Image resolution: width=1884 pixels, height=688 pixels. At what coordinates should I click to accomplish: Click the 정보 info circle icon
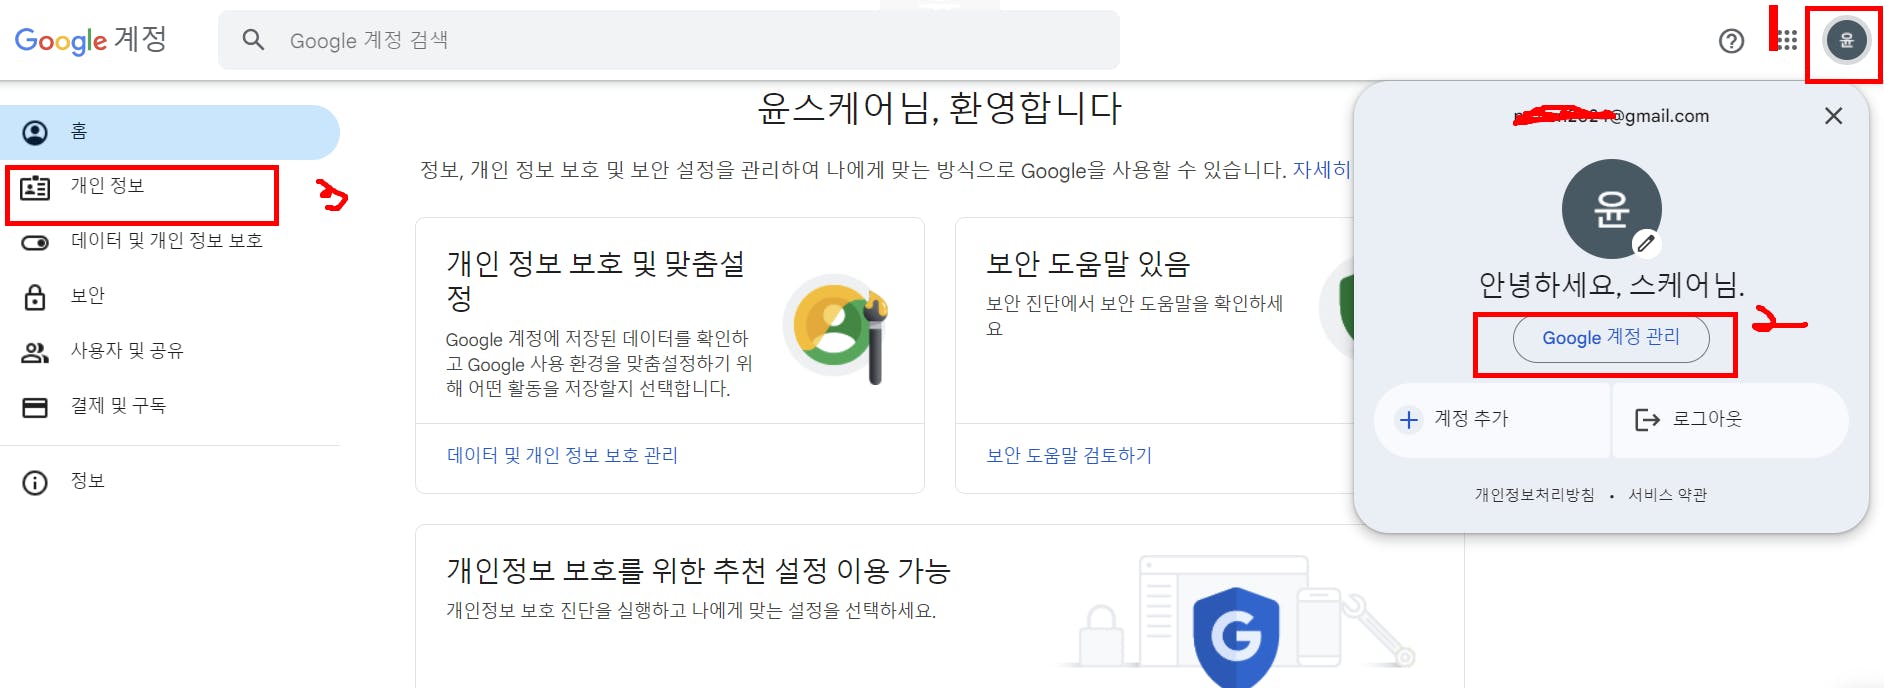coord(35,483)
